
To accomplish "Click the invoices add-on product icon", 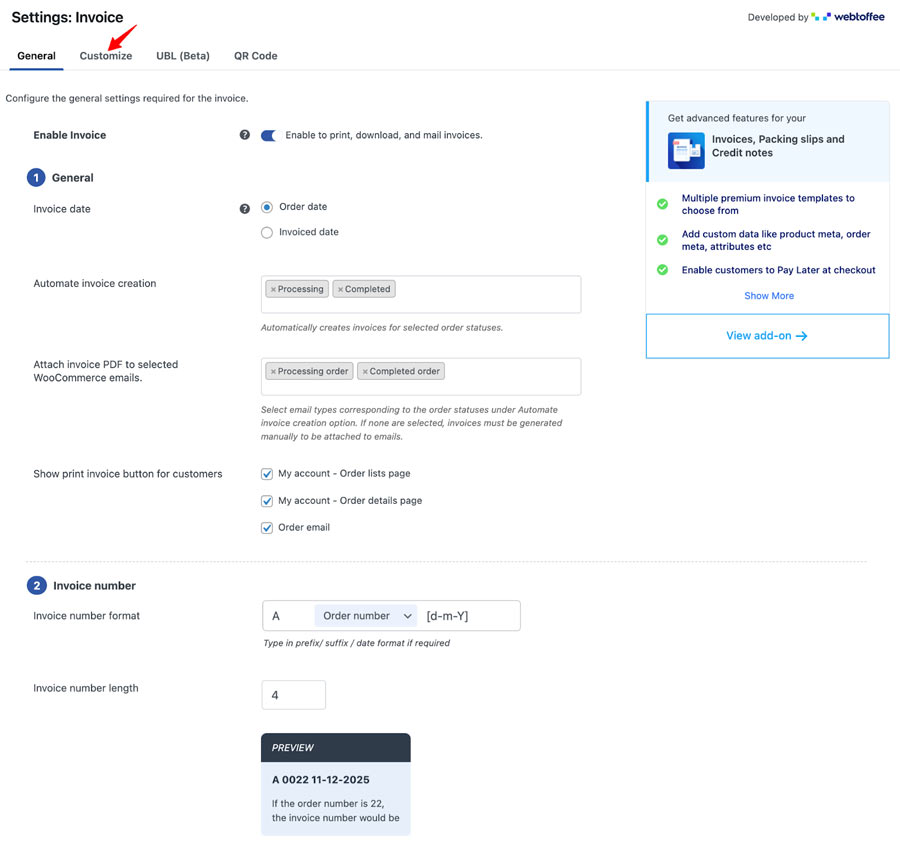I will [686, 150].
